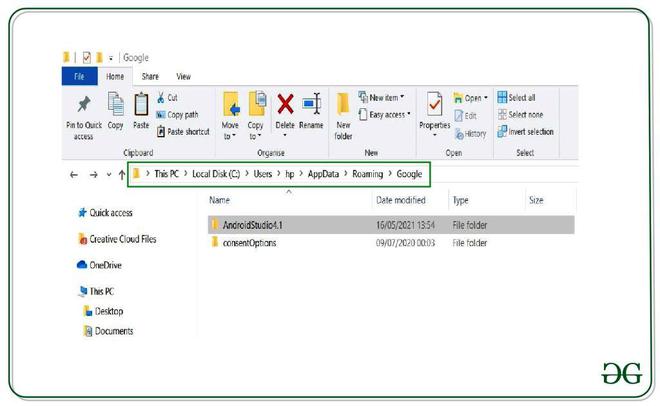Click Select all in ribbon

click(x=516, y=98)
